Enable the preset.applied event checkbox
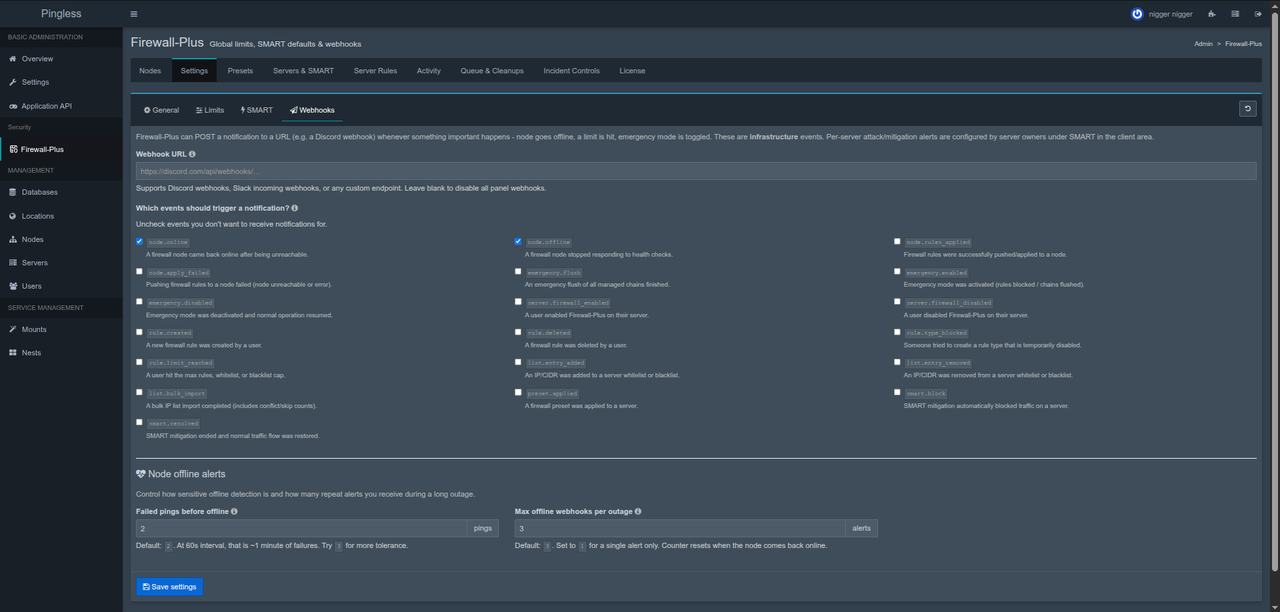 (x=518, y=392)
